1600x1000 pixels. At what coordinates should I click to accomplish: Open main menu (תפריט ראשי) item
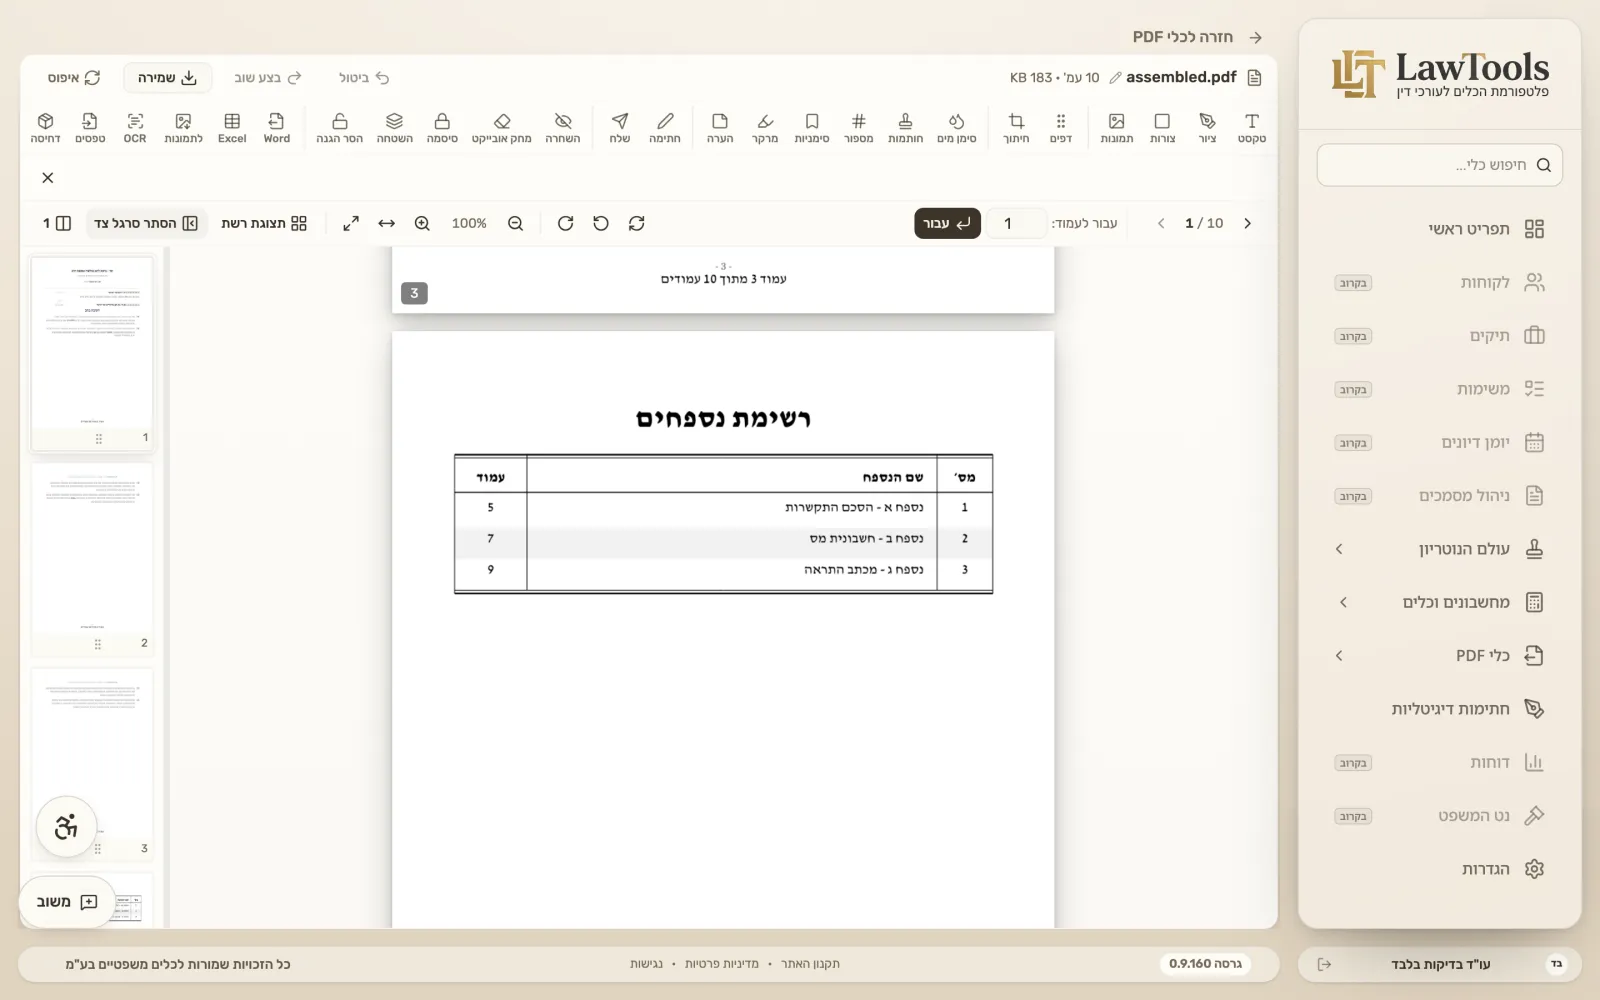[x=1440, y=229]
